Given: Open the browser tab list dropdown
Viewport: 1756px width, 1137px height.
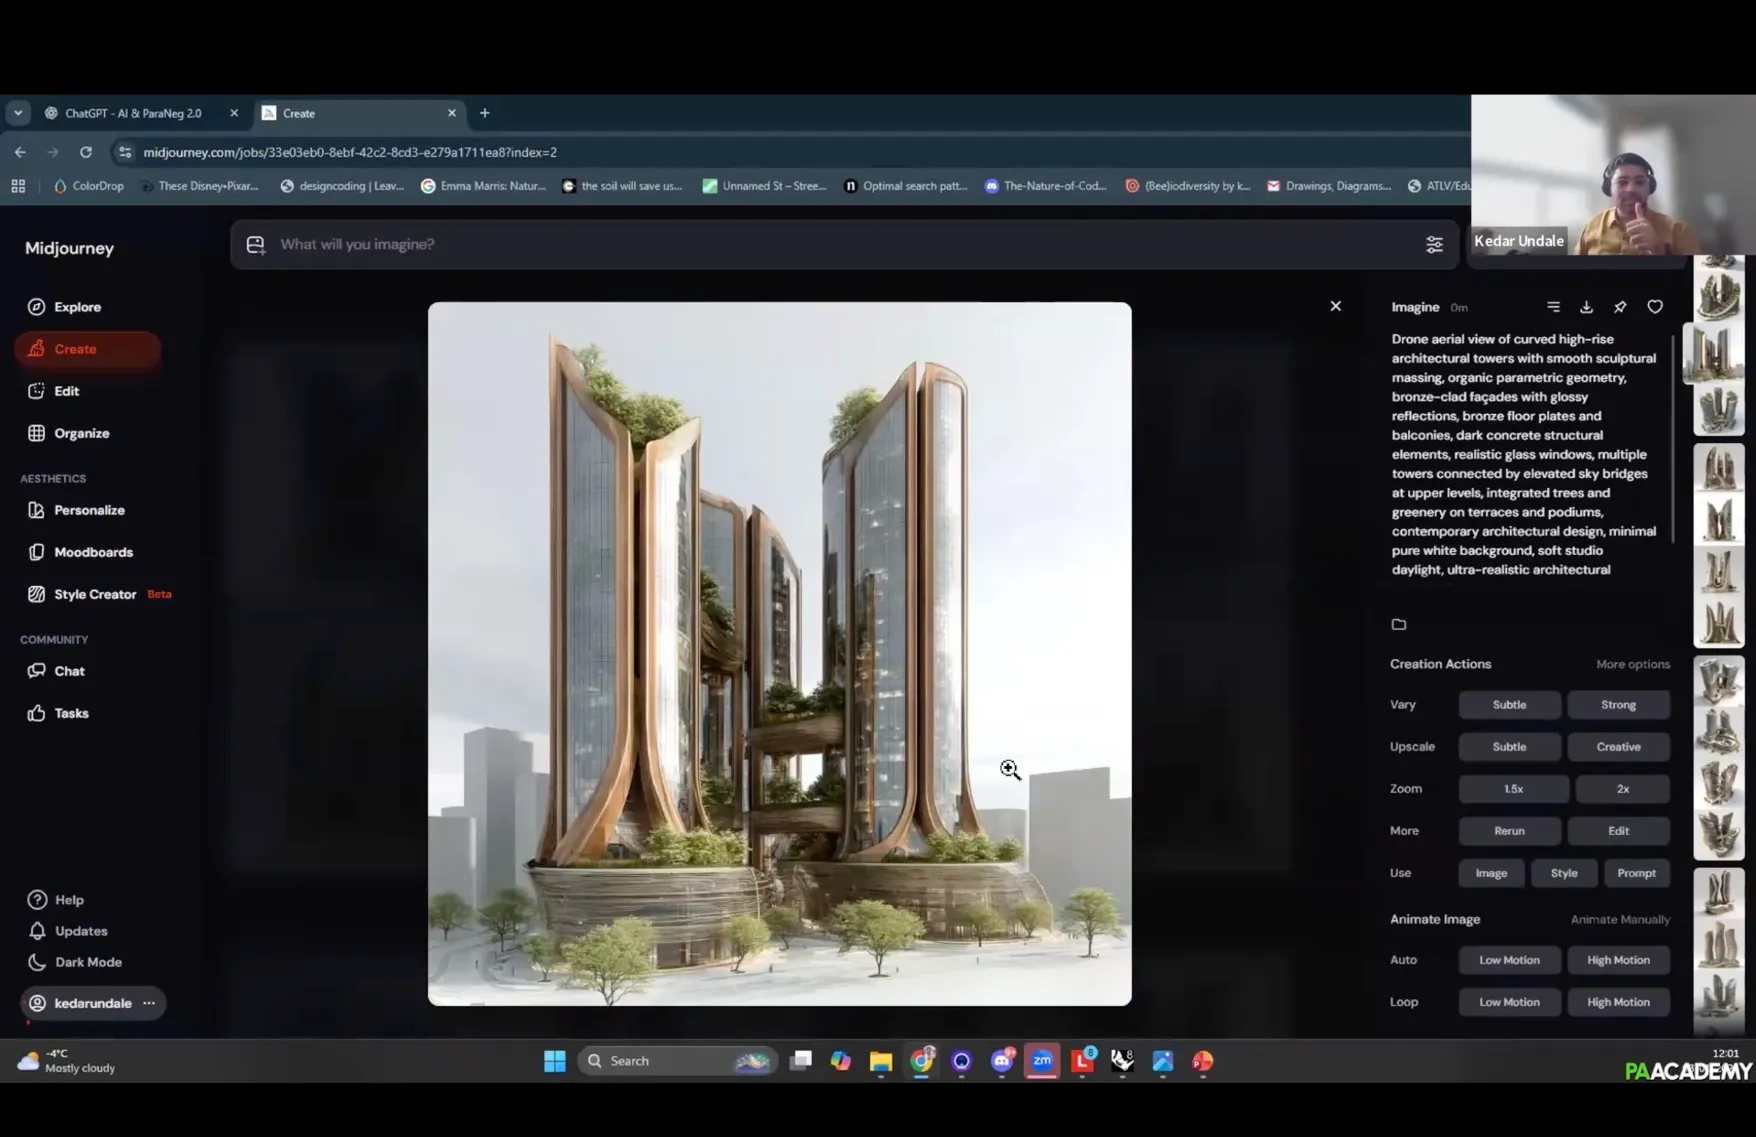Looking at the screenshot, I should (x=18, y=113).
